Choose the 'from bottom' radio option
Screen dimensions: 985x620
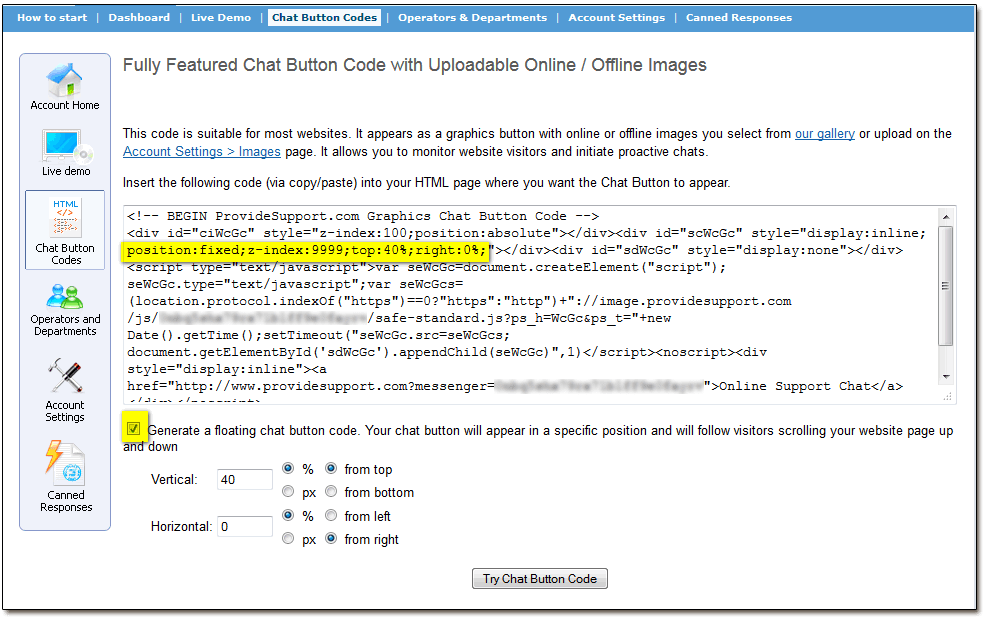(331, 491)
